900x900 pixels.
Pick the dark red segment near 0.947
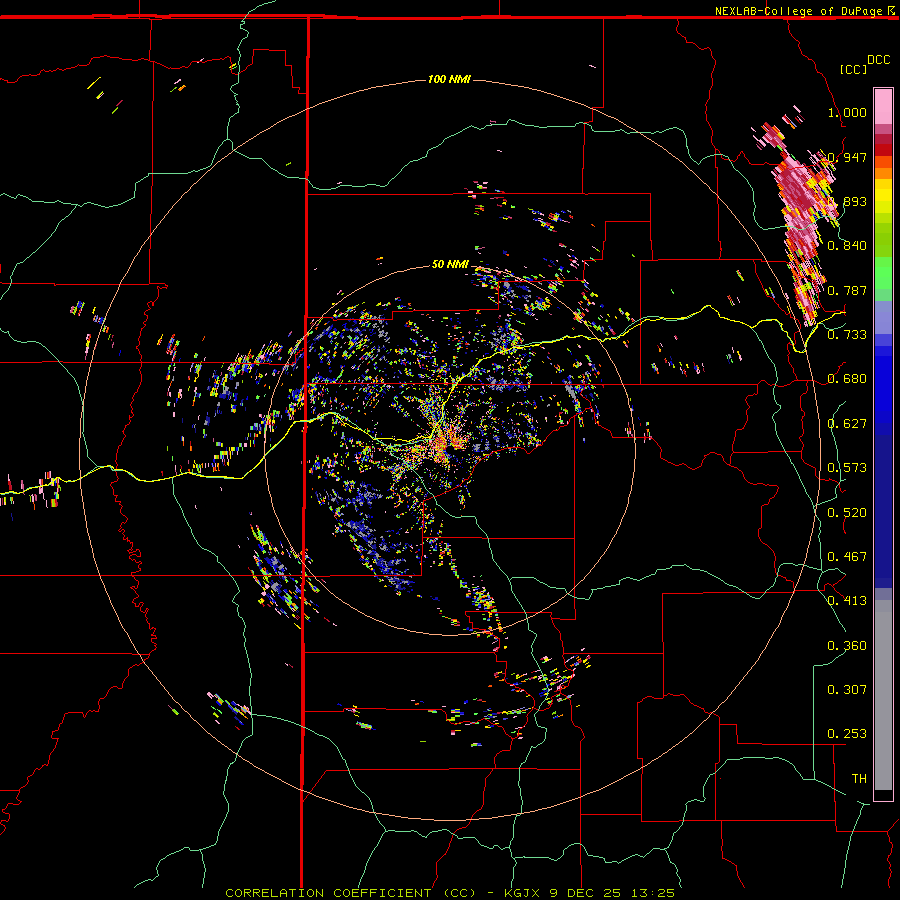click(x=883, y=149)
